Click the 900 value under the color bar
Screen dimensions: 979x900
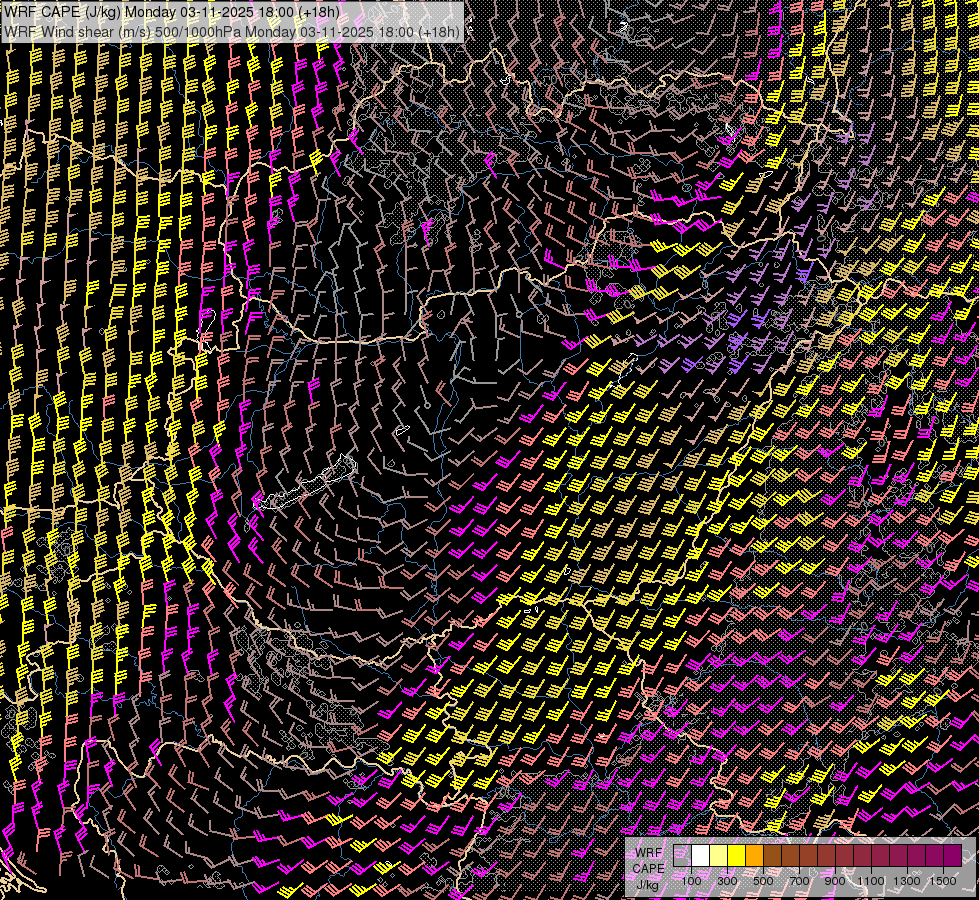click(835, 881)
